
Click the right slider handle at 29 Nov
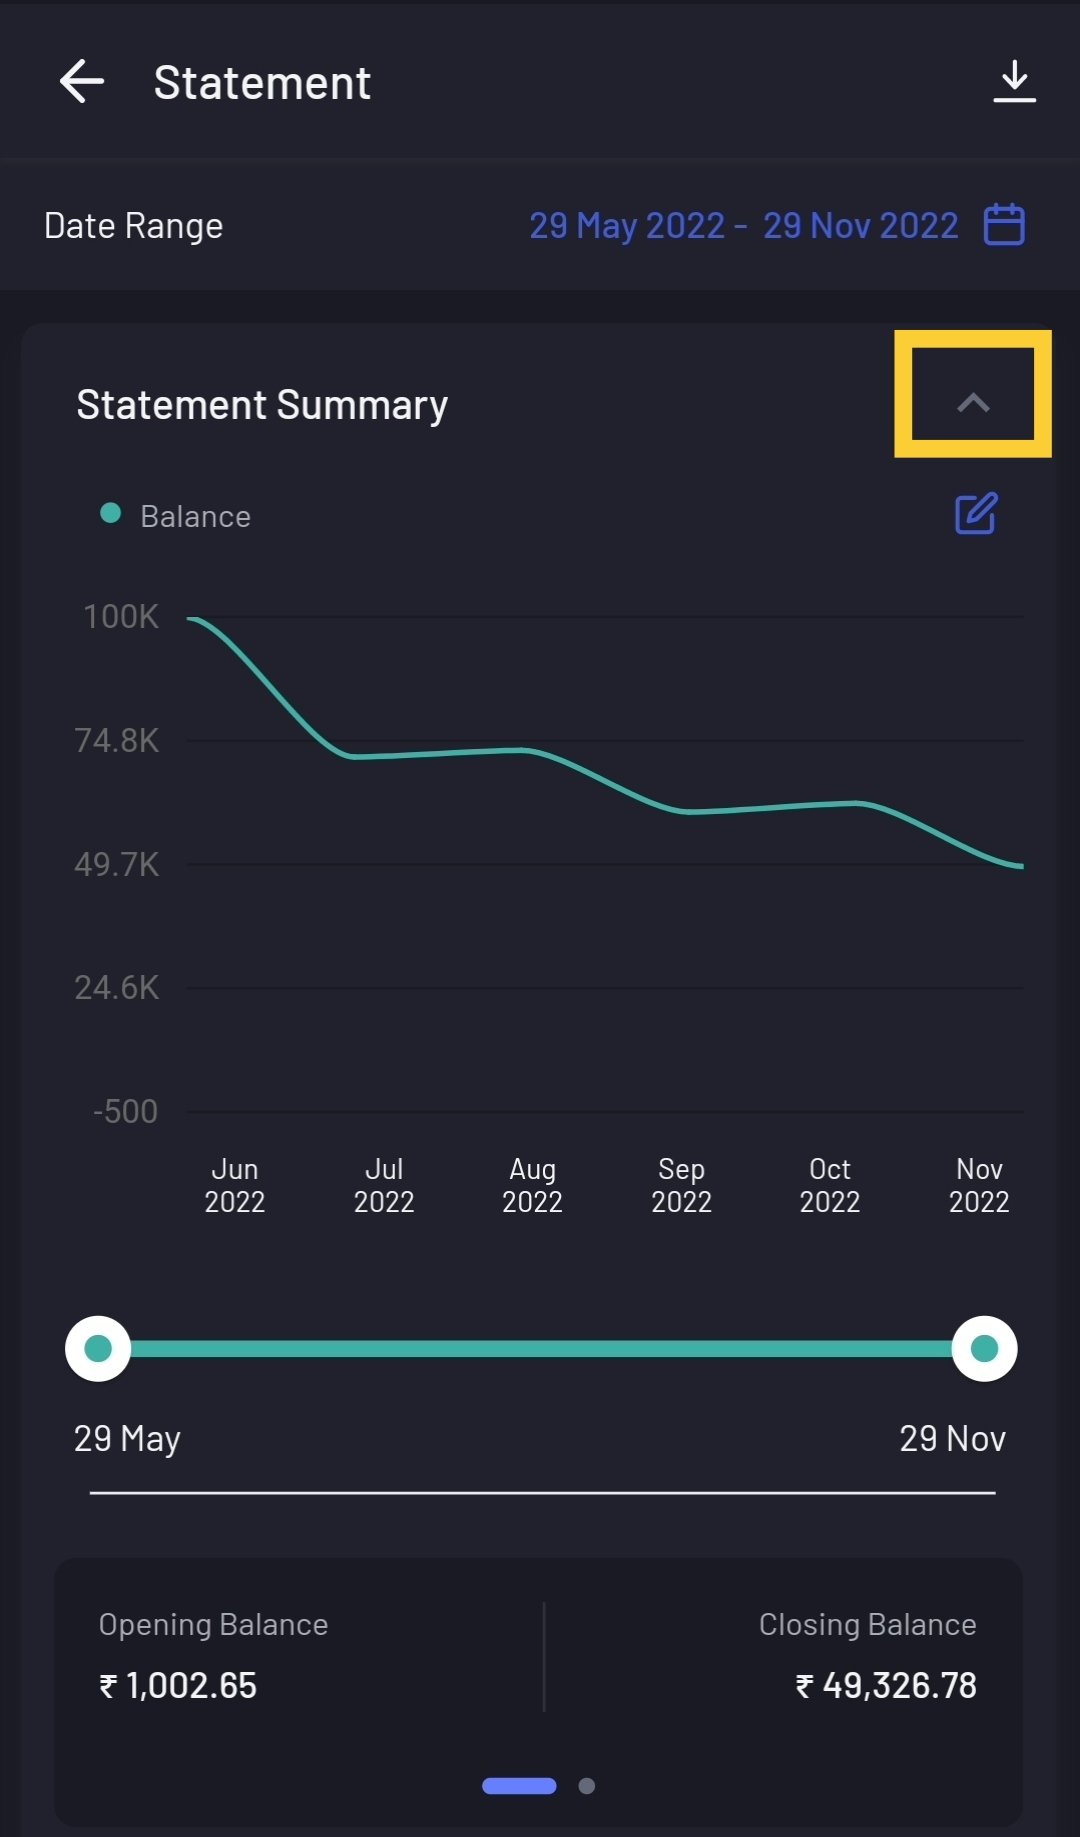click(984, 1349)
